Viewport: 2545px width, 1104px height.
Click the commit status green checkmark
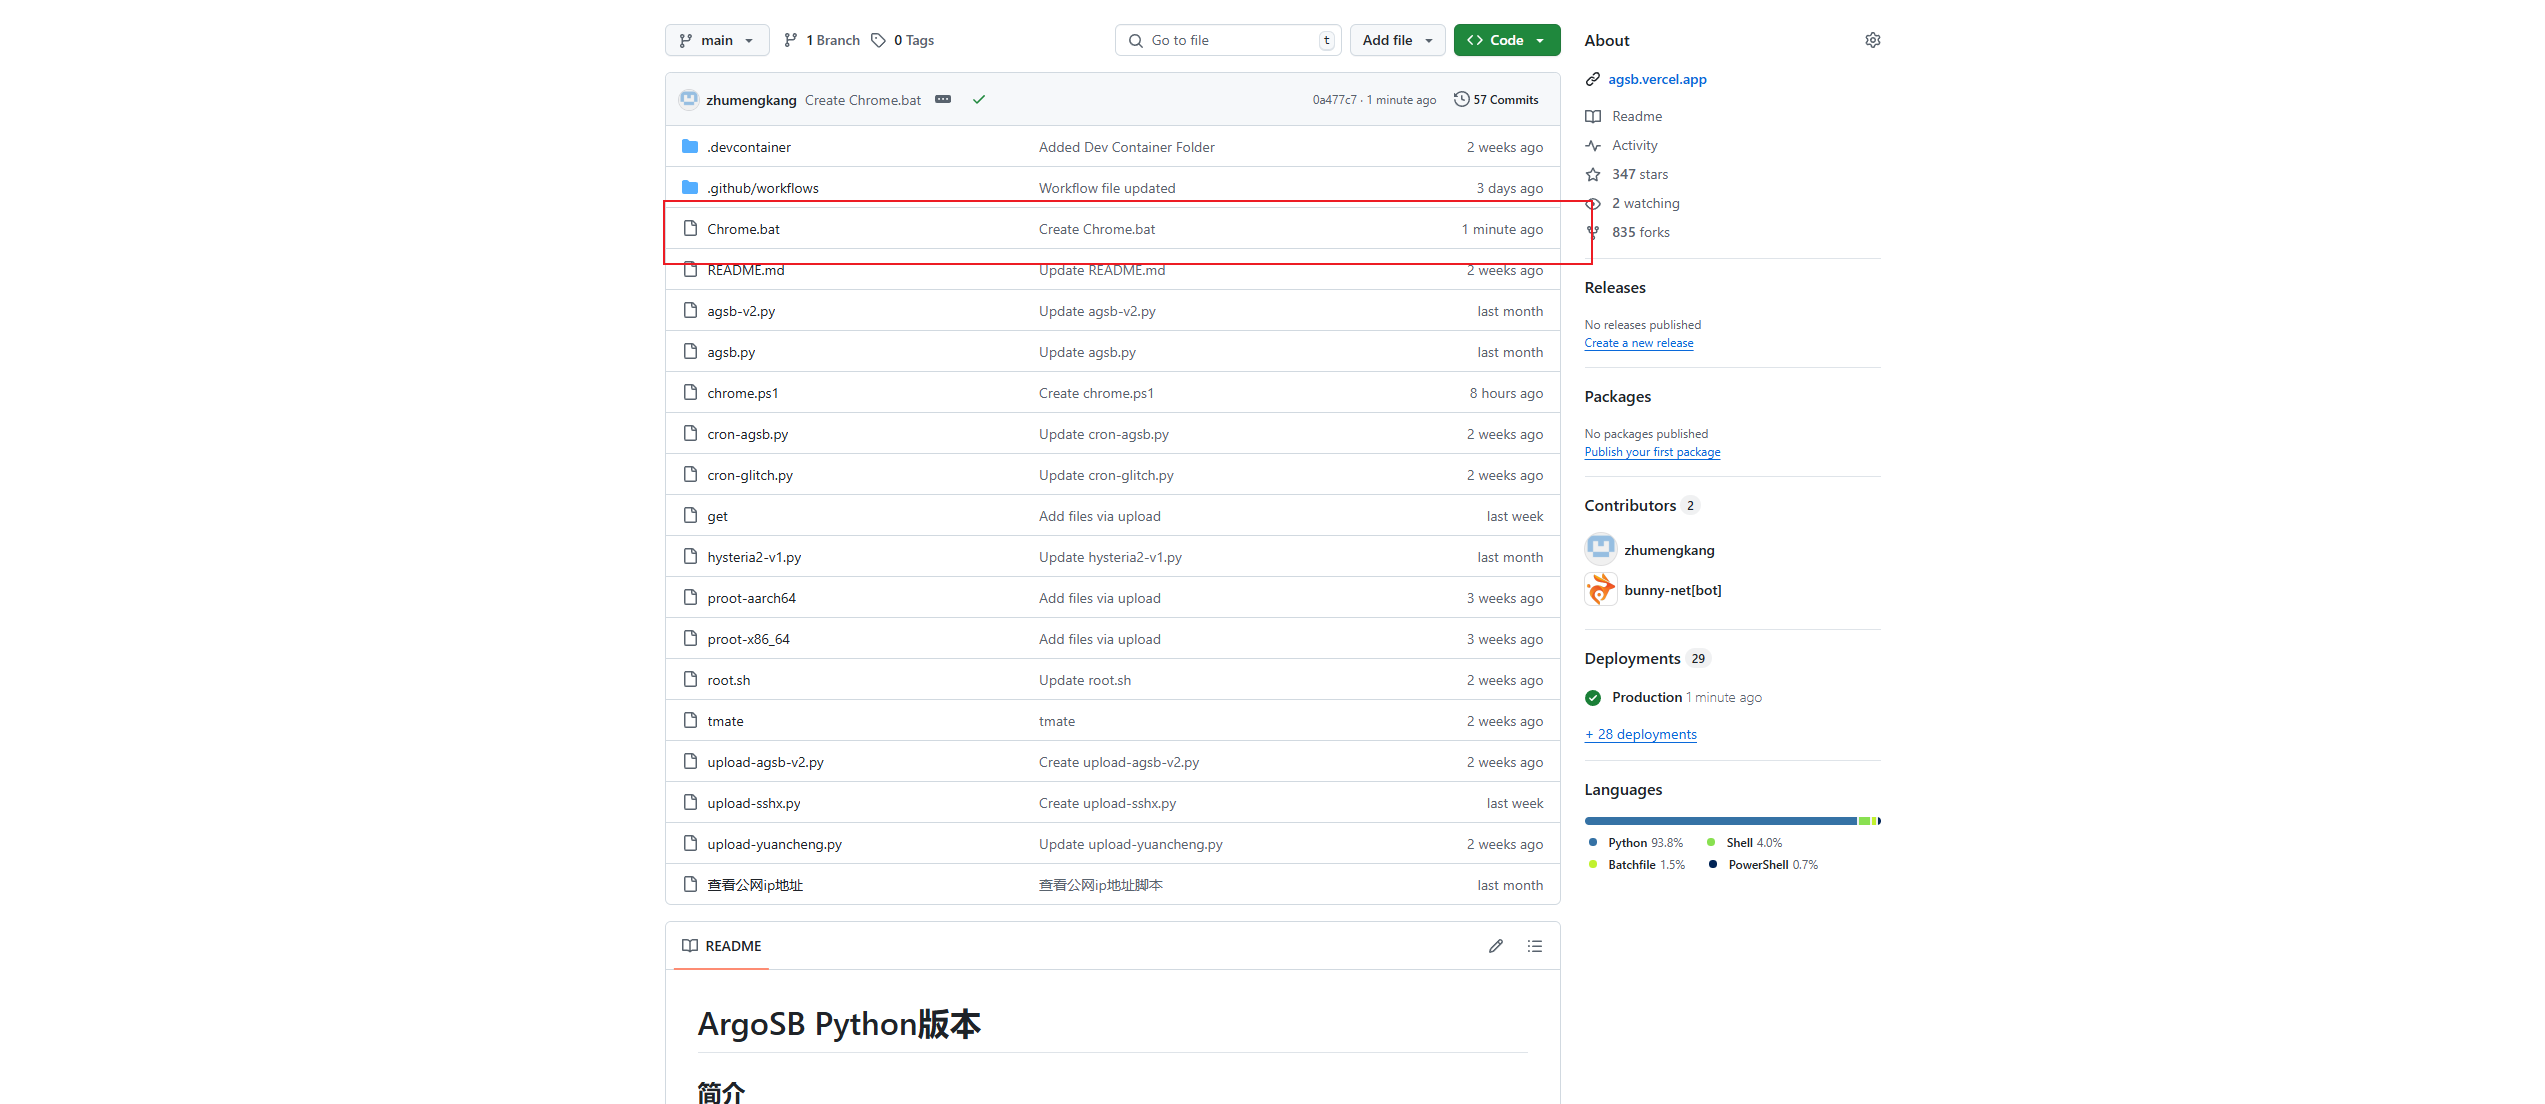[x=979, y=99]
